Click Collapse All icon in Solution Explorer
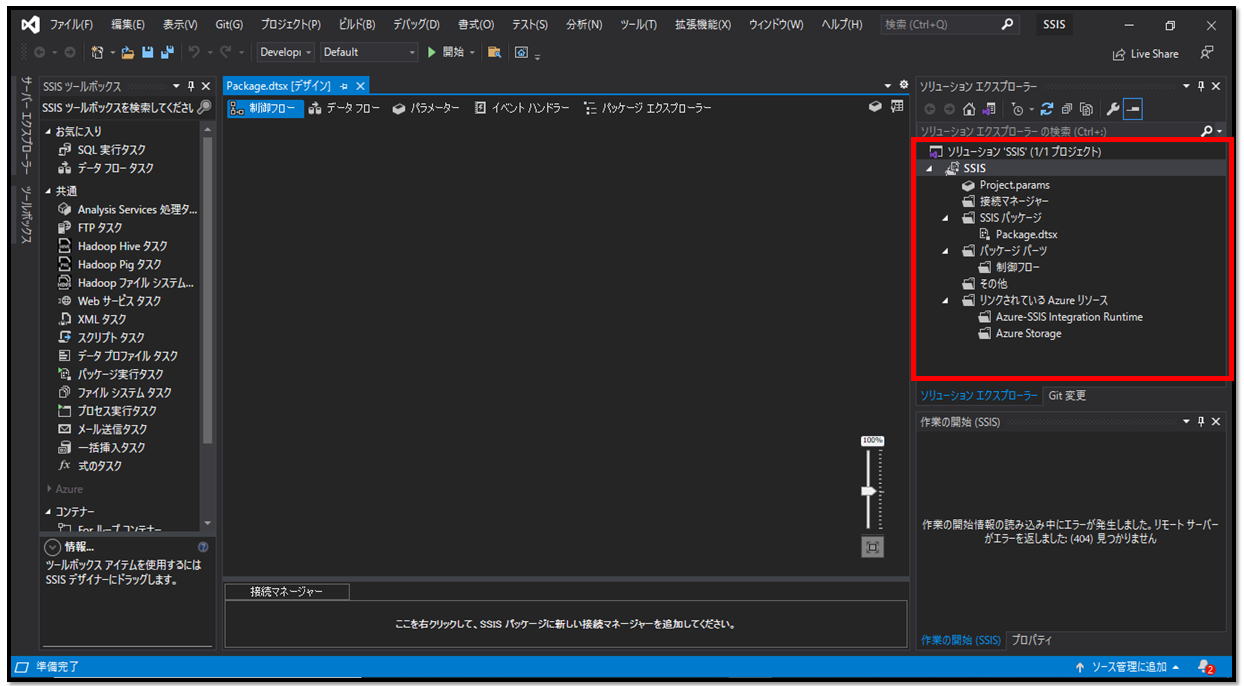This screenshot has height=686, width=1244. tap(1067, 109)
